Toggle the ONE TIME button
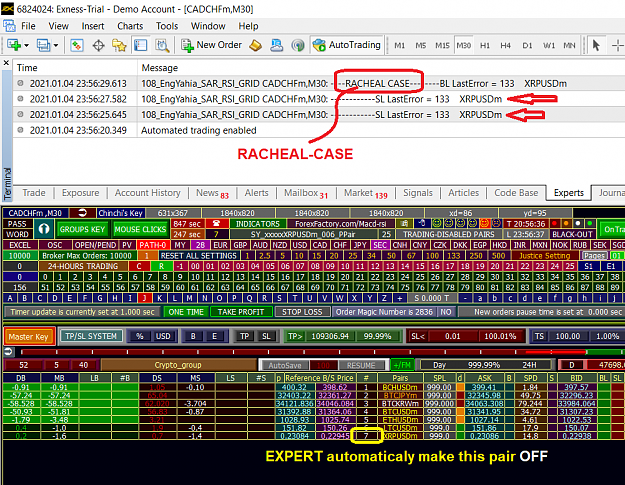The image size is (625, 485). click(186, 312)
